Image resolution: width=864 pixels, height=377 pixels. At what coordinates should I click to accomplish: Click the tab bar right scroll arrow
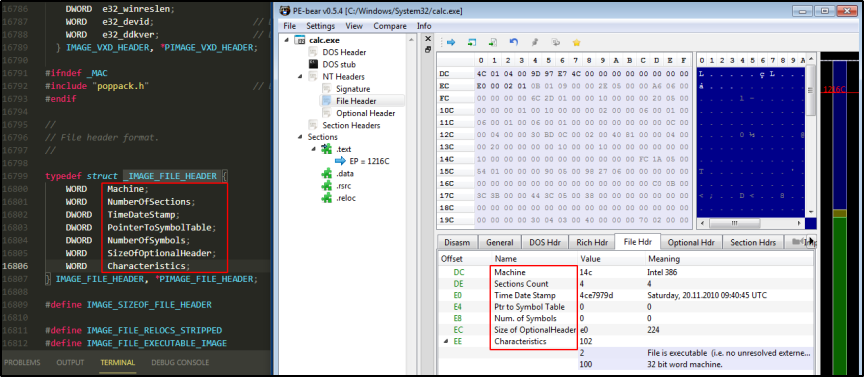tap(811, 241)
